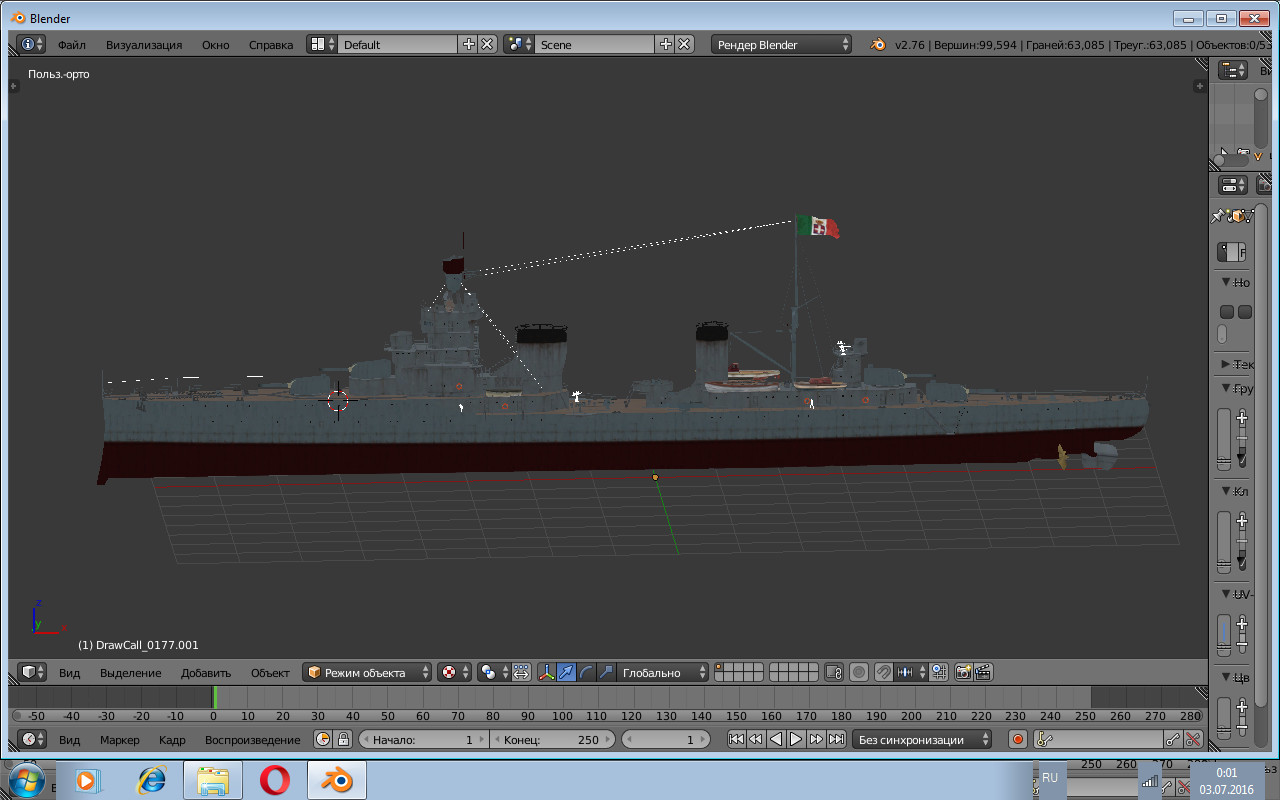Jump to the next keyframe
Screen dimensions: 1280x800
click(x=816, y=739)
